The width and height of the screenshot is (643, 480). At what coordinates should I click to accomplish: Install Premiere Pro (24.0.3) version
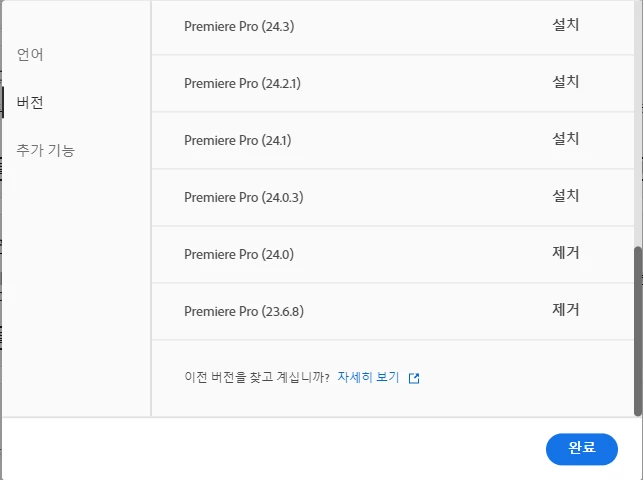565,196
